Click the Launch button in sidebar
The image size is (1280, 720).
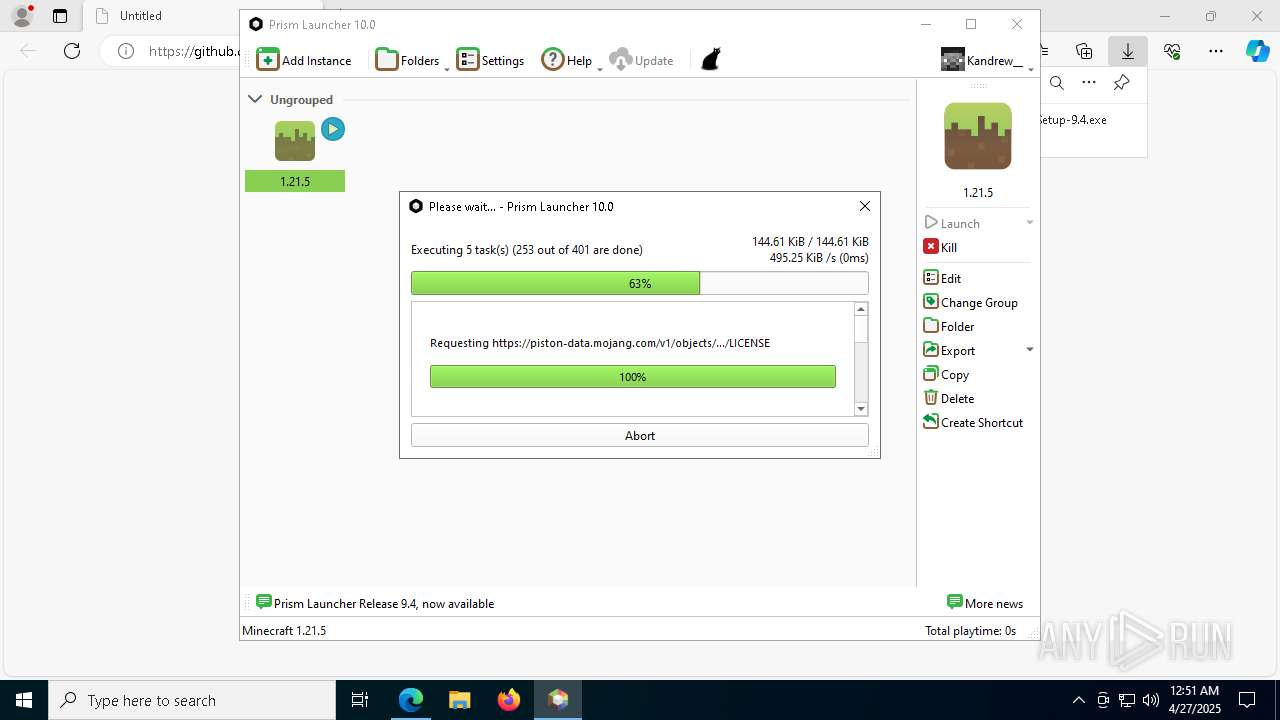[952, 223]
